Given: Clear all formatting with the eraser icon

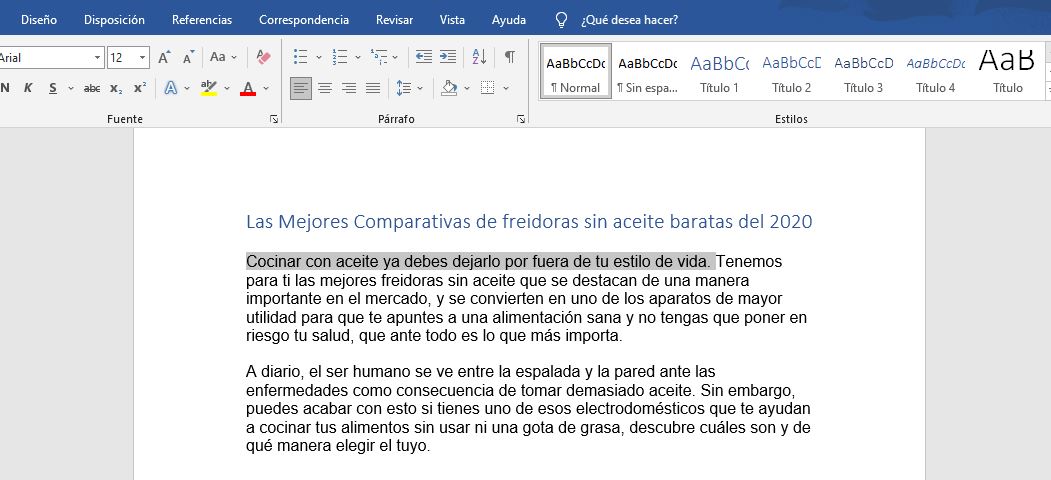Looking at the screenshot, I should click(263, 57).
